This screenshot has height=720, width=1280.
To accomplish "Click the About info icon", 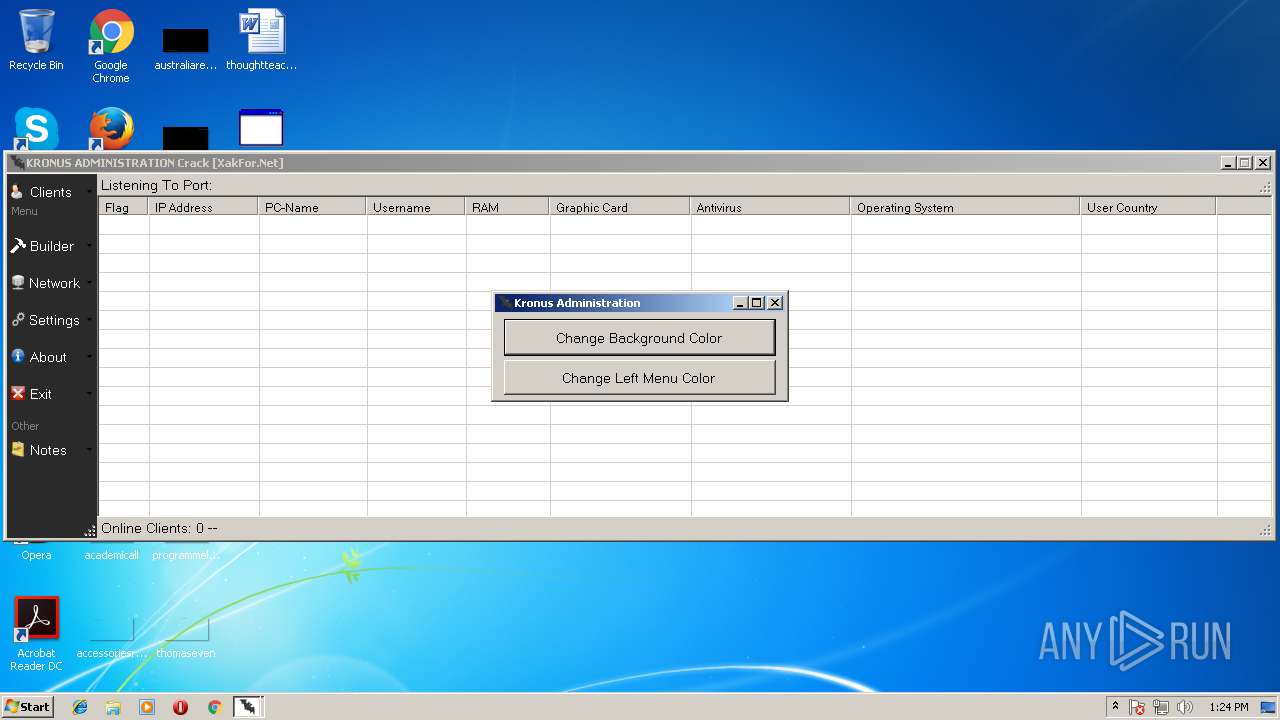I will pyautogui.click(x=17, y=356).
